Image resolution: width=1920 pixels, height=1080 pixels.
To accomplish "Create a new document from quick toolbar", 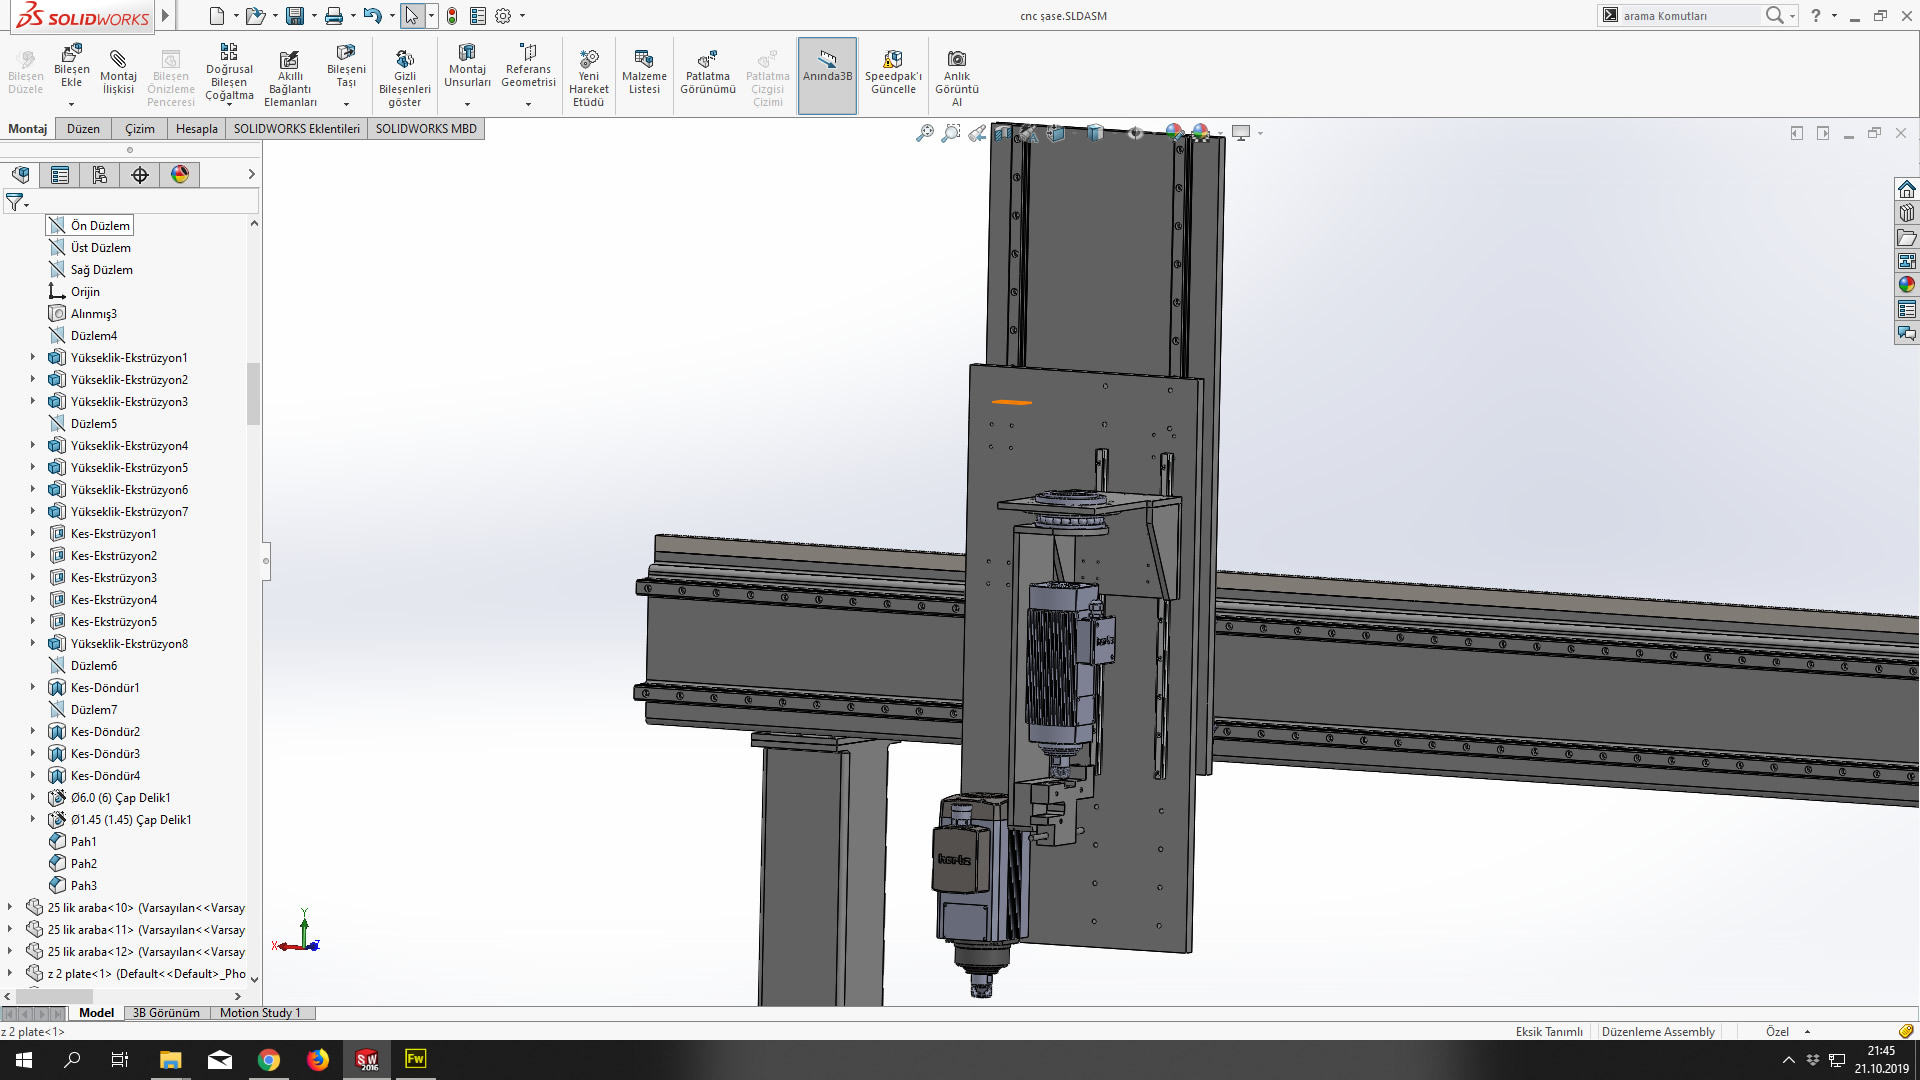I will point(217,16).
